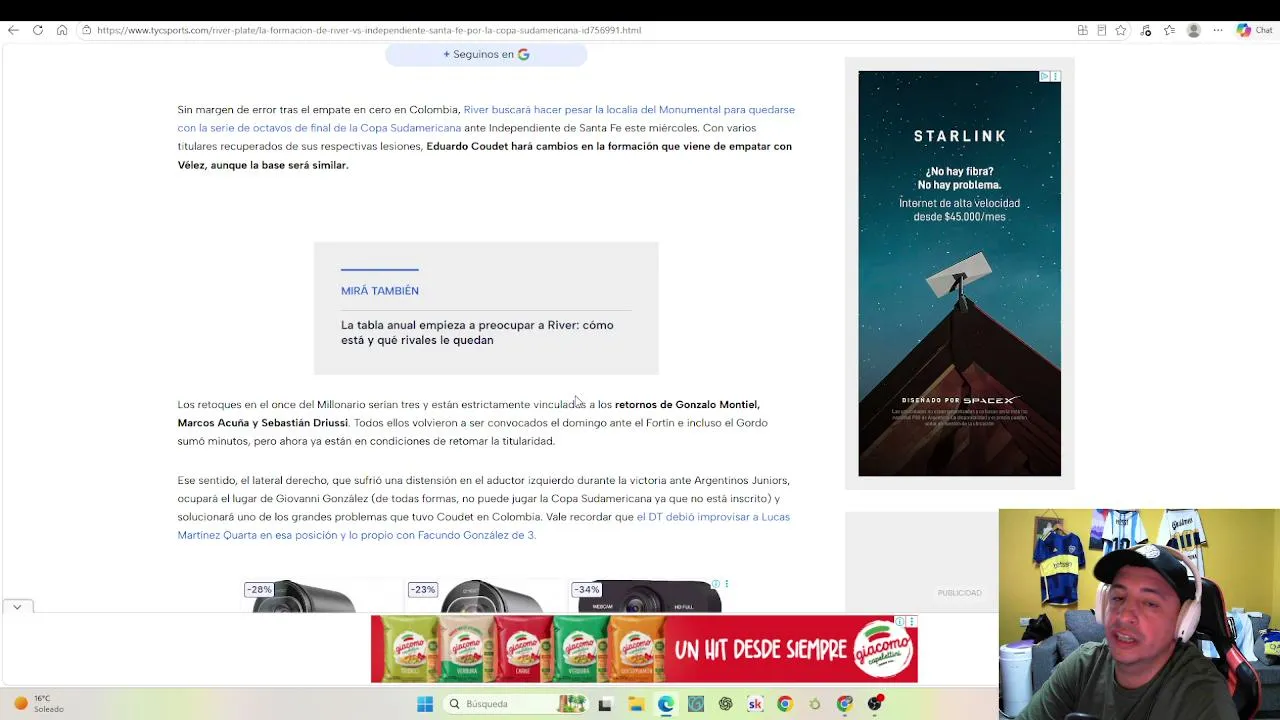Image resolution: width=1280 pixels, height=720 pixels.
Task: Open options menu on Starlink ad
Action: tap(1055, 76)
